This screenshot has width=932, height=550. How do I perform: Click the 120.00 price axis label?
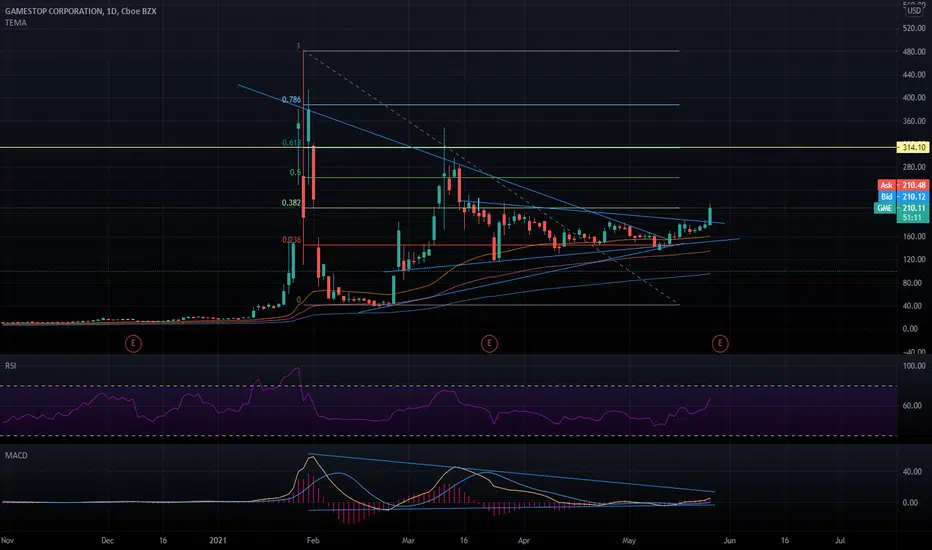(x=914, y=259)
